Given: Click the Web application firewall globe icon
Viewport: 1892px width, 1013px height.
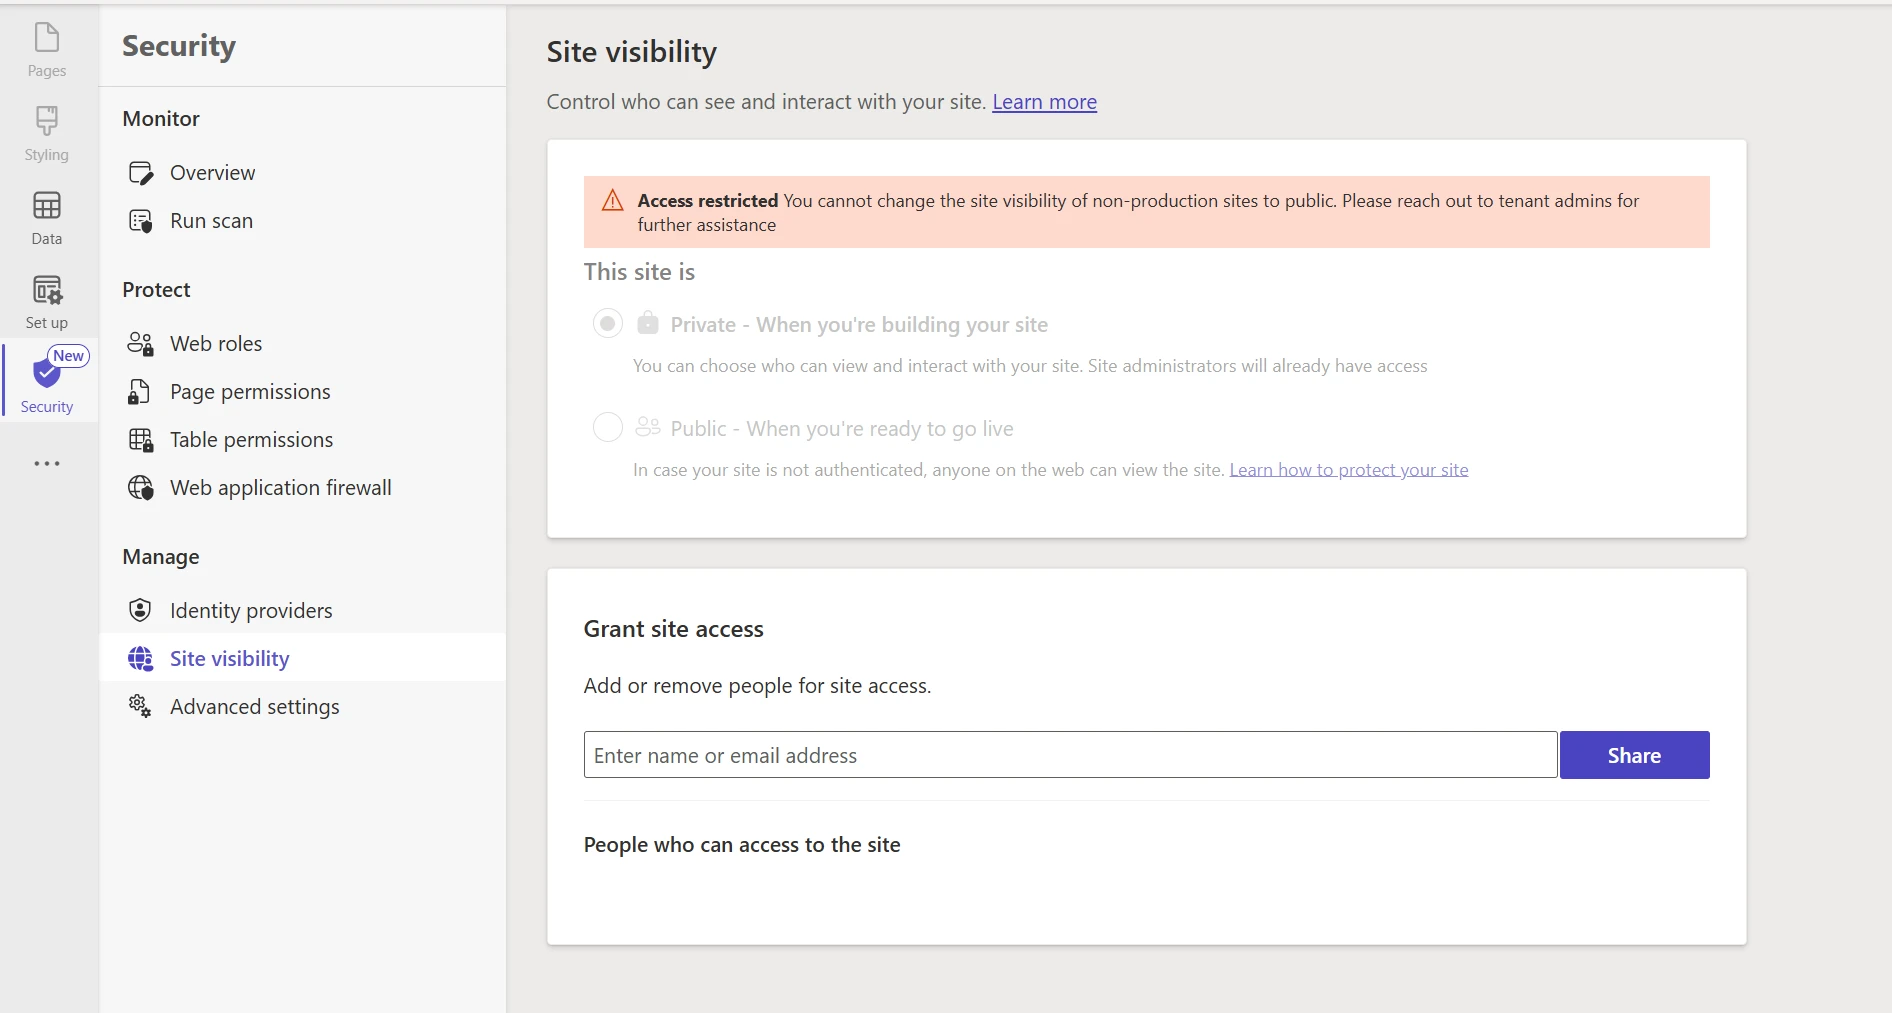Looking at the screenshot, I should pyautogui.click(x=140, y=488).
